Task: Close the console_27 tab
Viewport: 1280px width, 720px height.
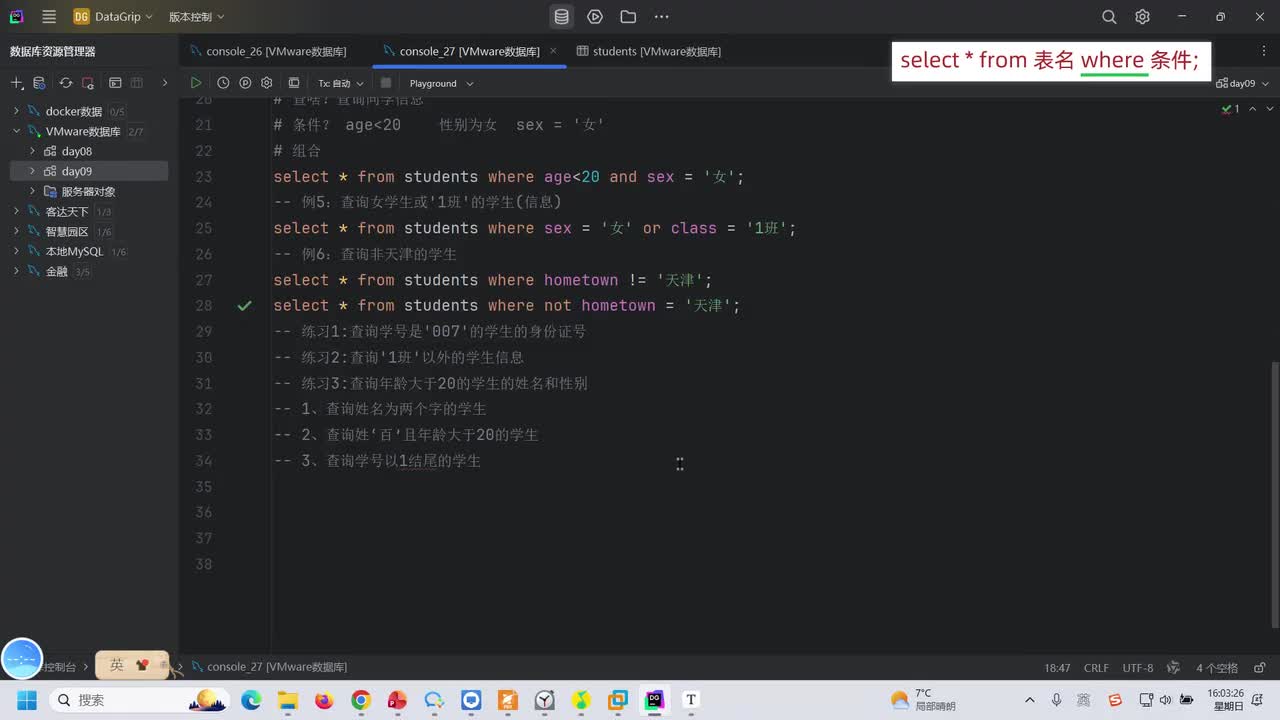Action: 554,51
